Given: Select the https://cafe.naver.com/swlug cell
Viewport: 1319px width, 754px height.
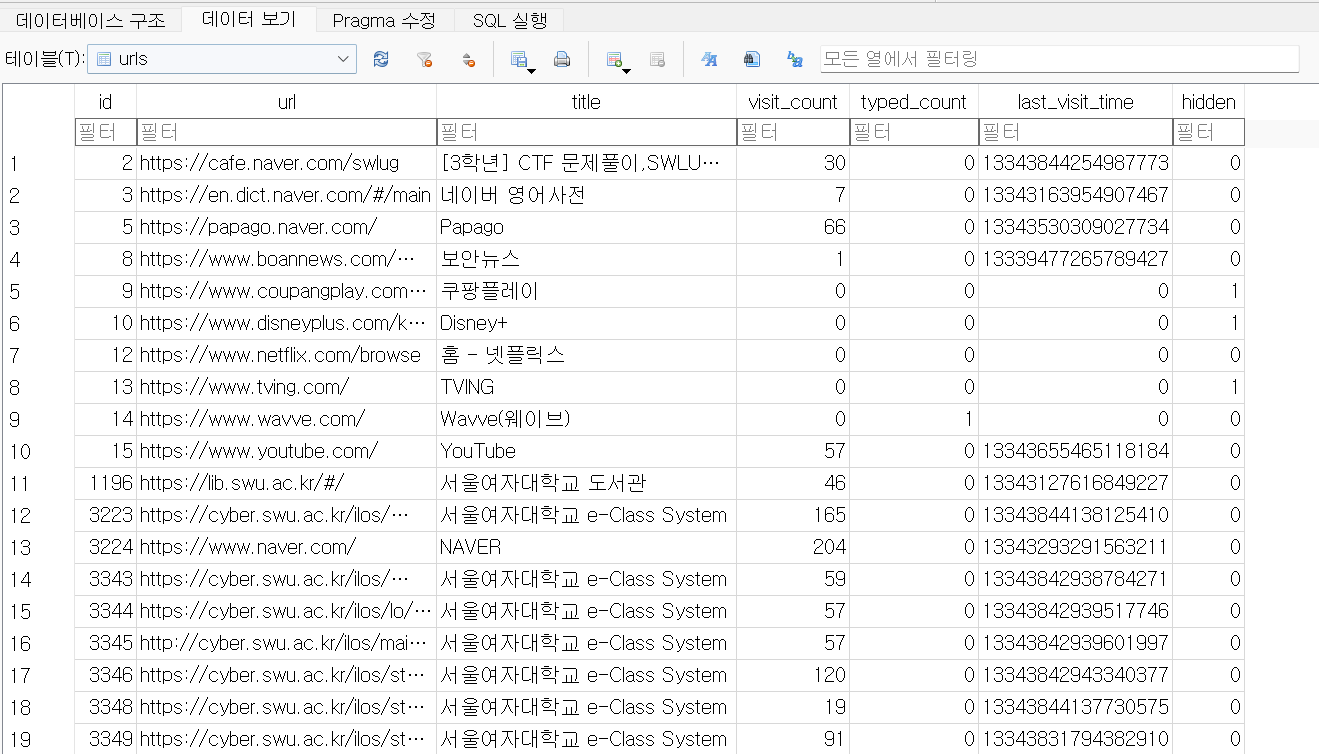Looking at the screenshot, I should tap(286, 163).
